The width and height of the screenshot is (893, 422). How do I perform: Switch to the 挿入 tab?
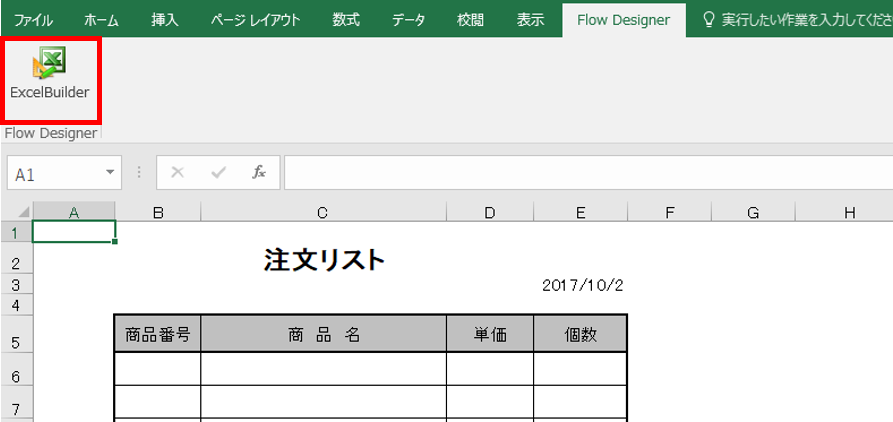click(165, 21)
